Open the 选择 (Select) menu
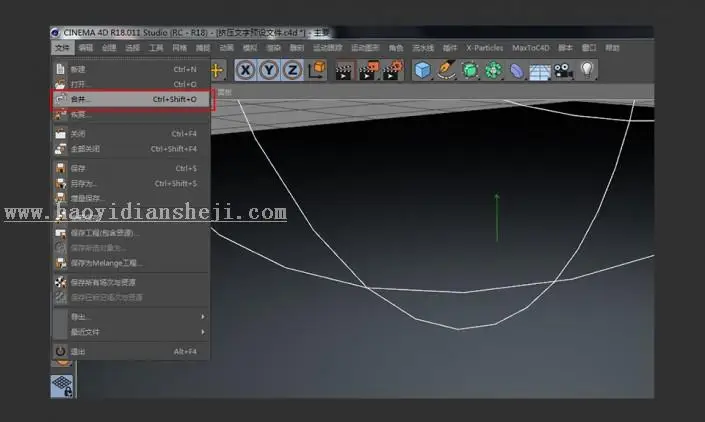This screenshot has height=422, width=705. (x=132, y=48)
